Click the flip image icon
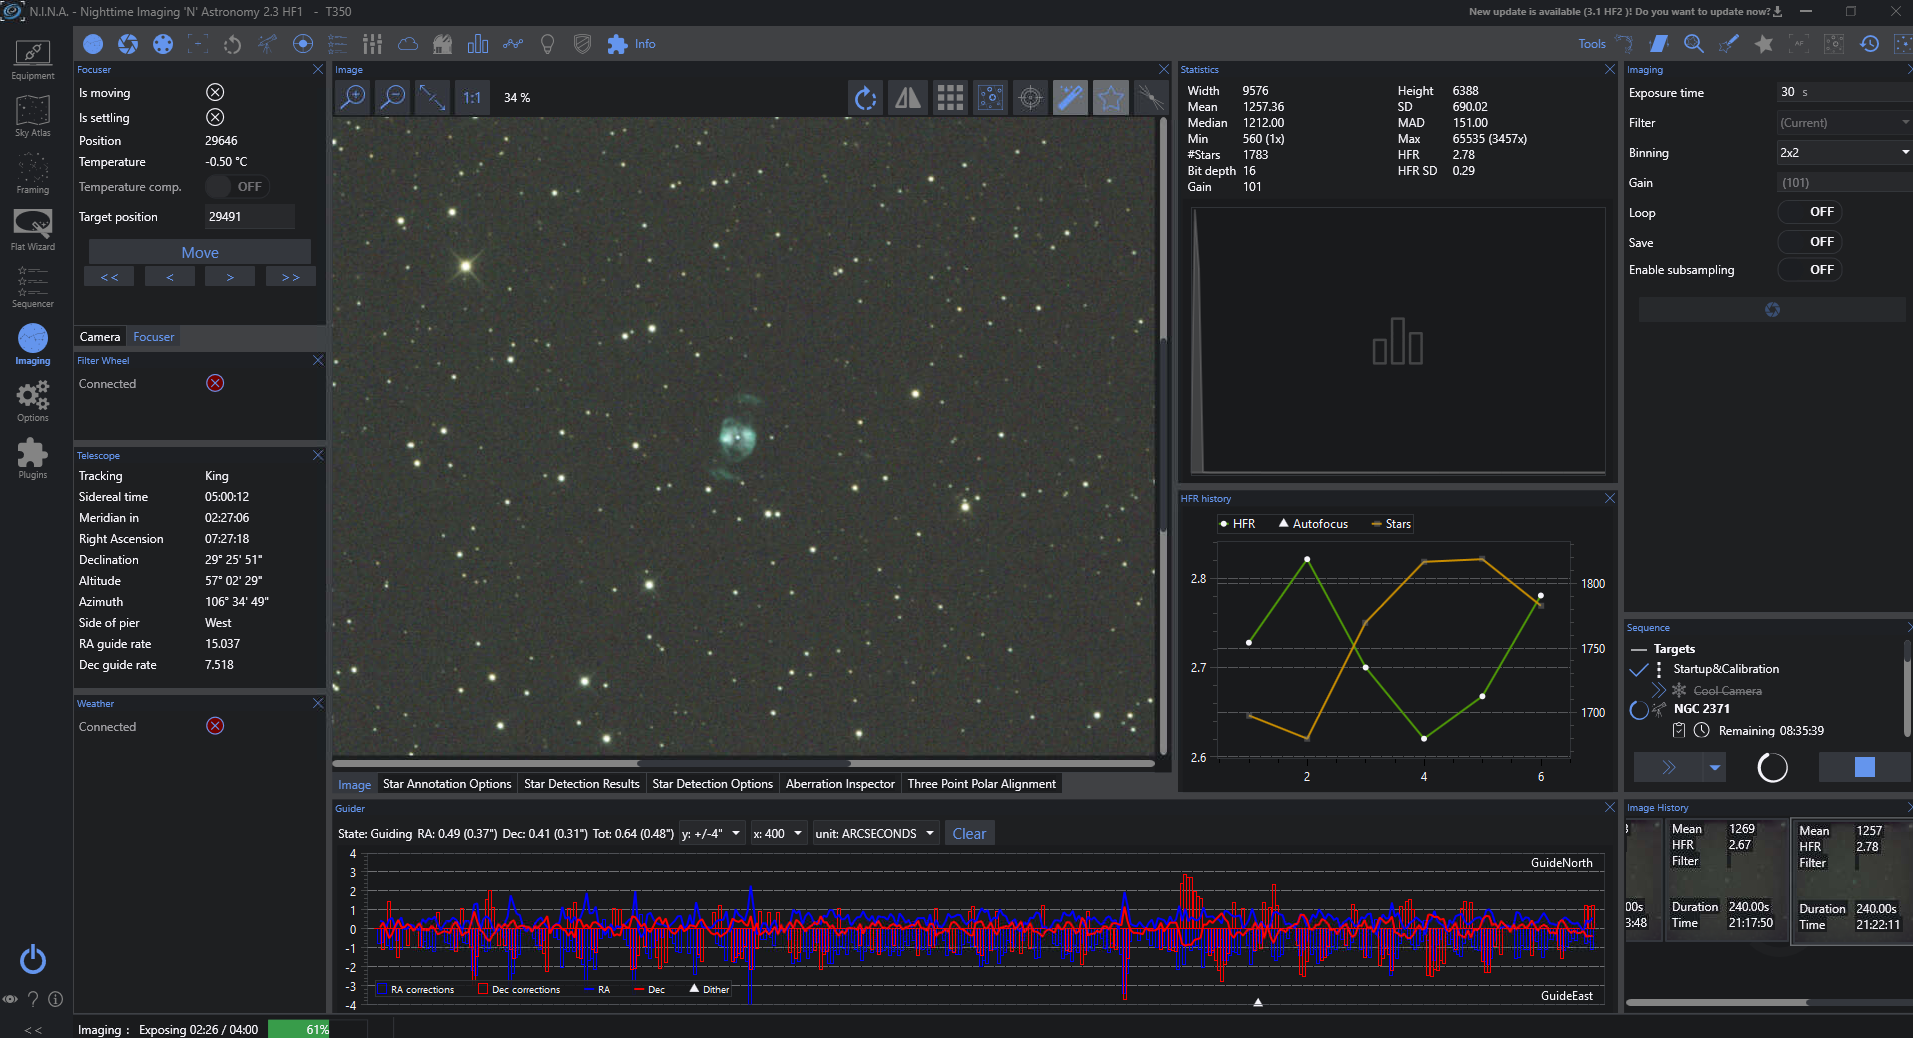 pyautogui.click(x=907, y=98)
